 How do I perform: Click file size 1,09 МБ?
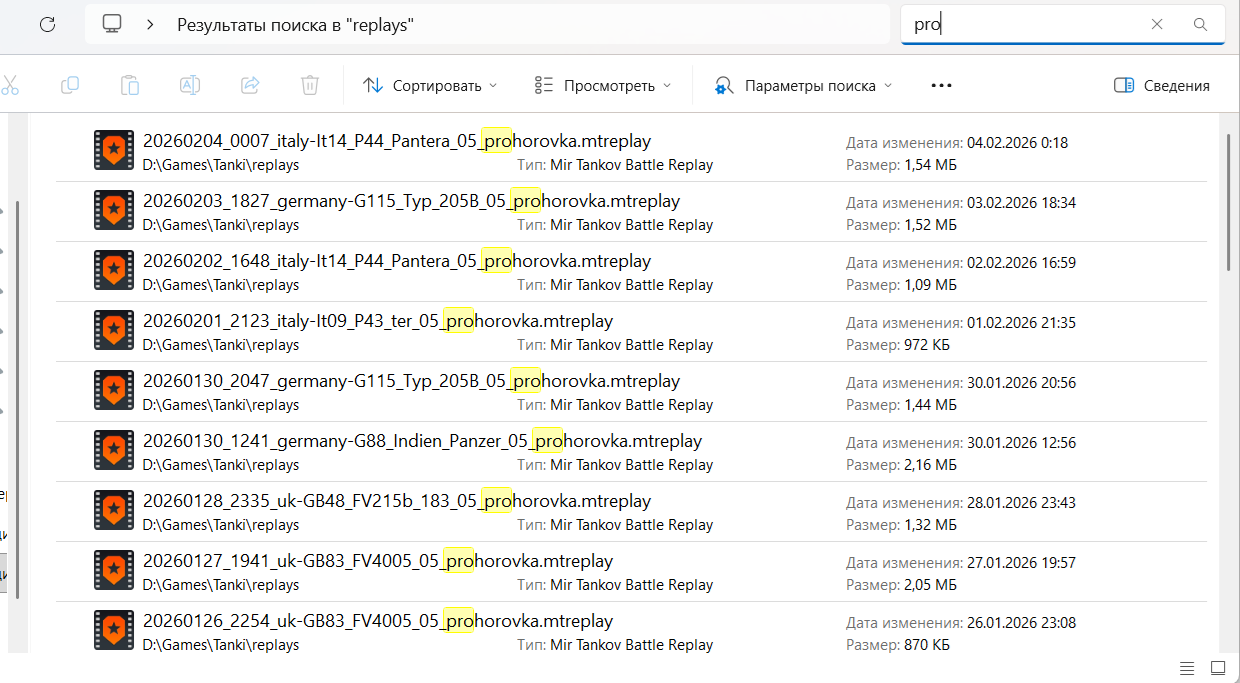(x=930, y=285)
